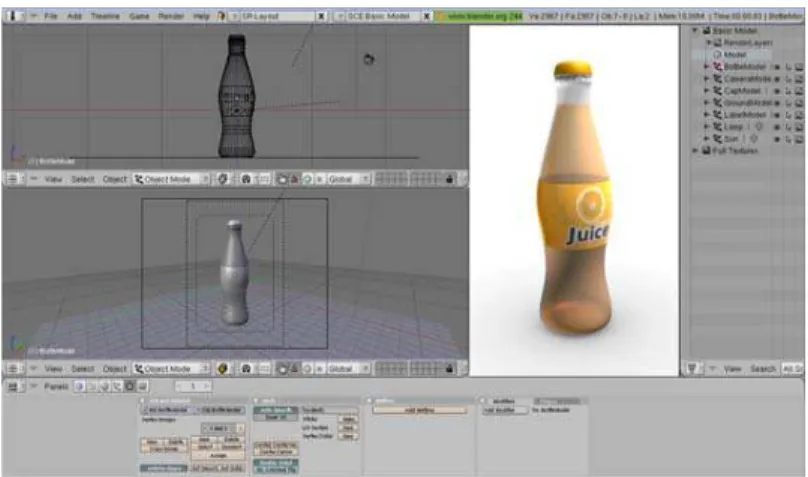Click pivot point icon in lower 3D view header
The image size is (808, 477).
pos(246,369)
